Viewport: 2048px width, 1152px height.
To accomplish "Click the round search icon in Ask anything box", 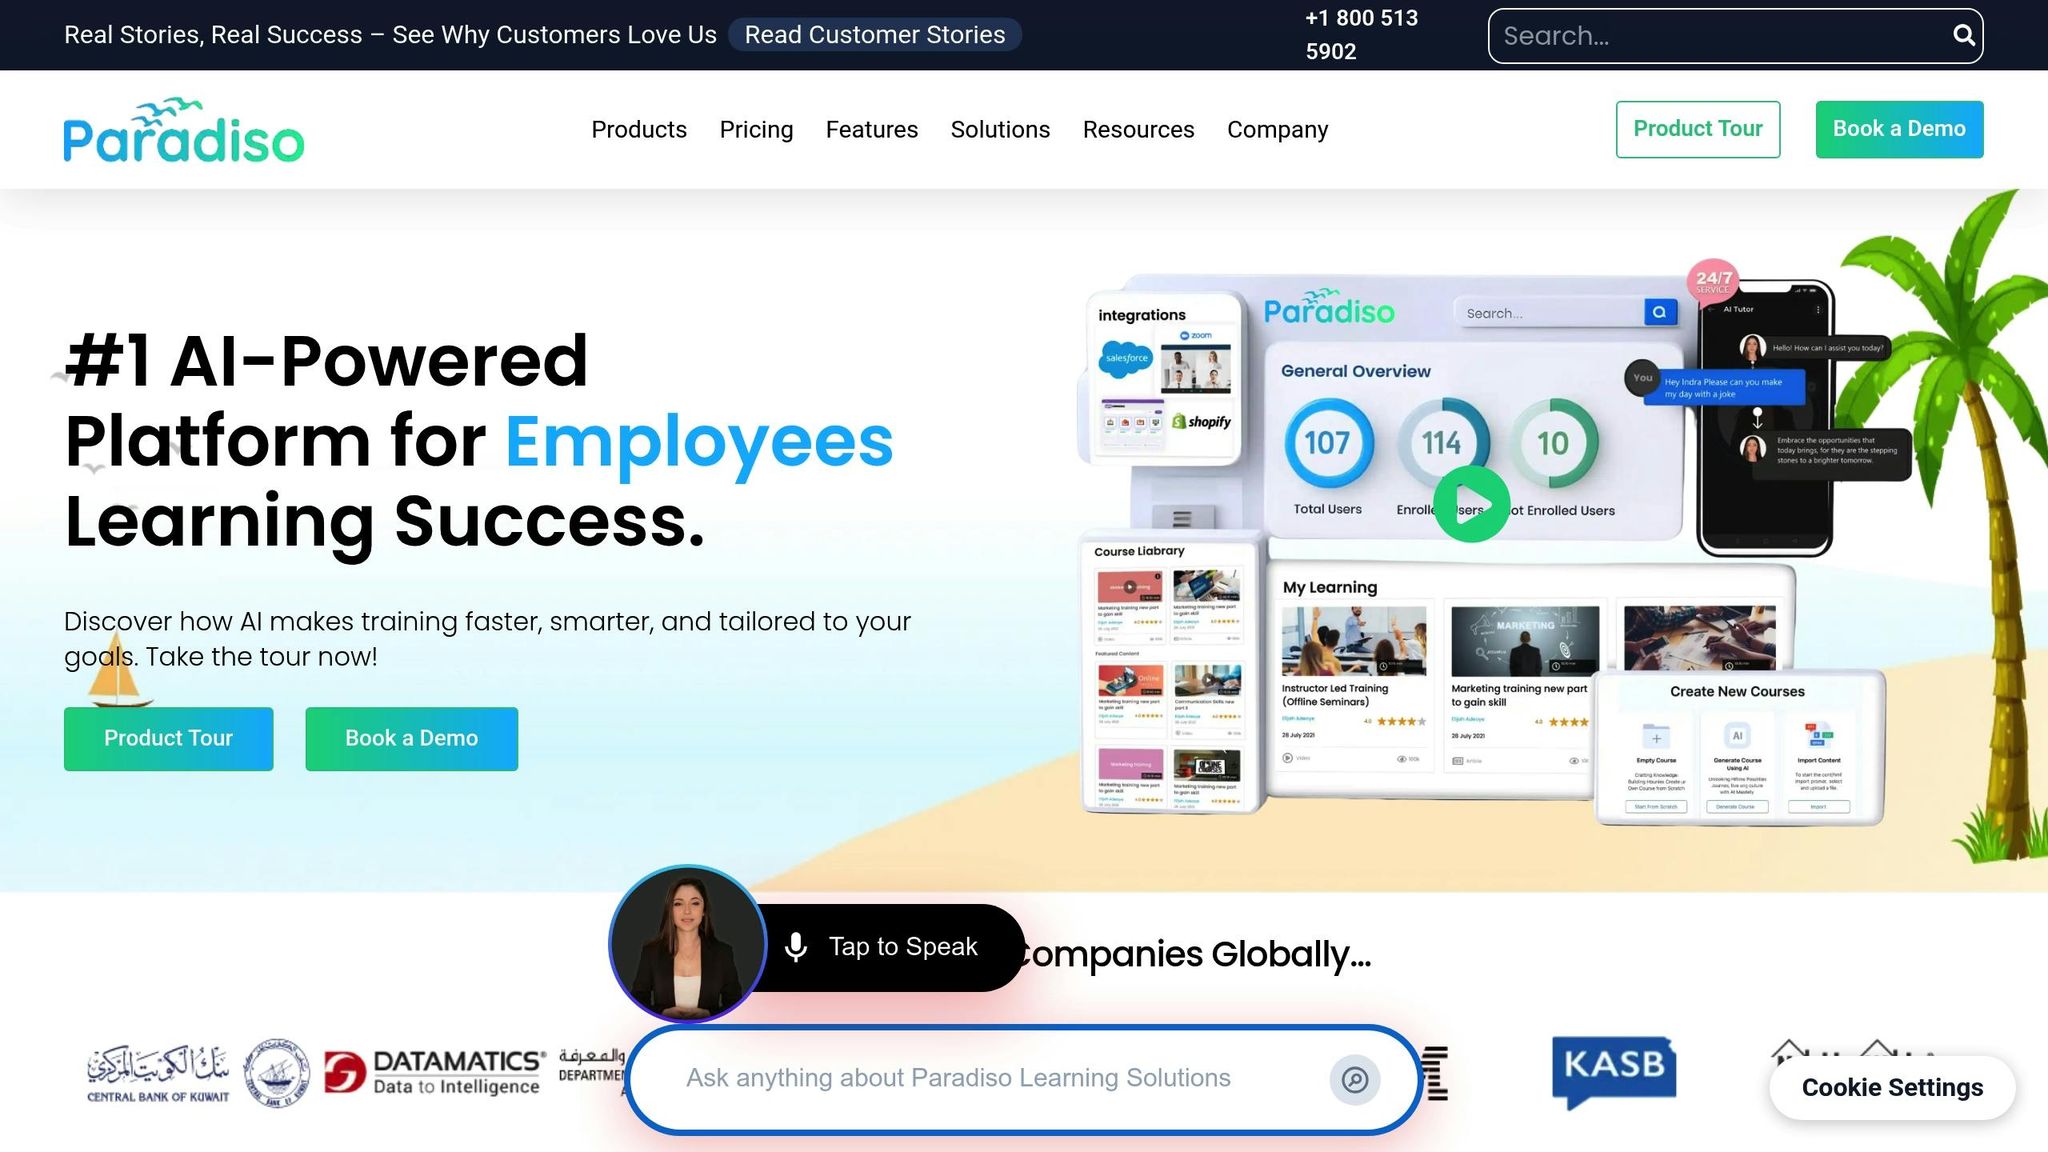I will pos(1354,1079).
